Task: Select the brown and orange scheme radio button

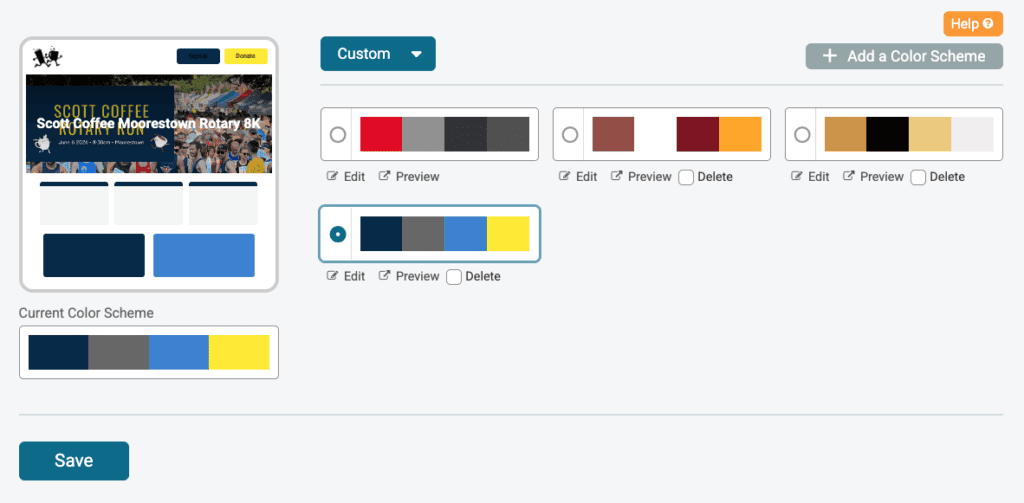Action: 570,134
